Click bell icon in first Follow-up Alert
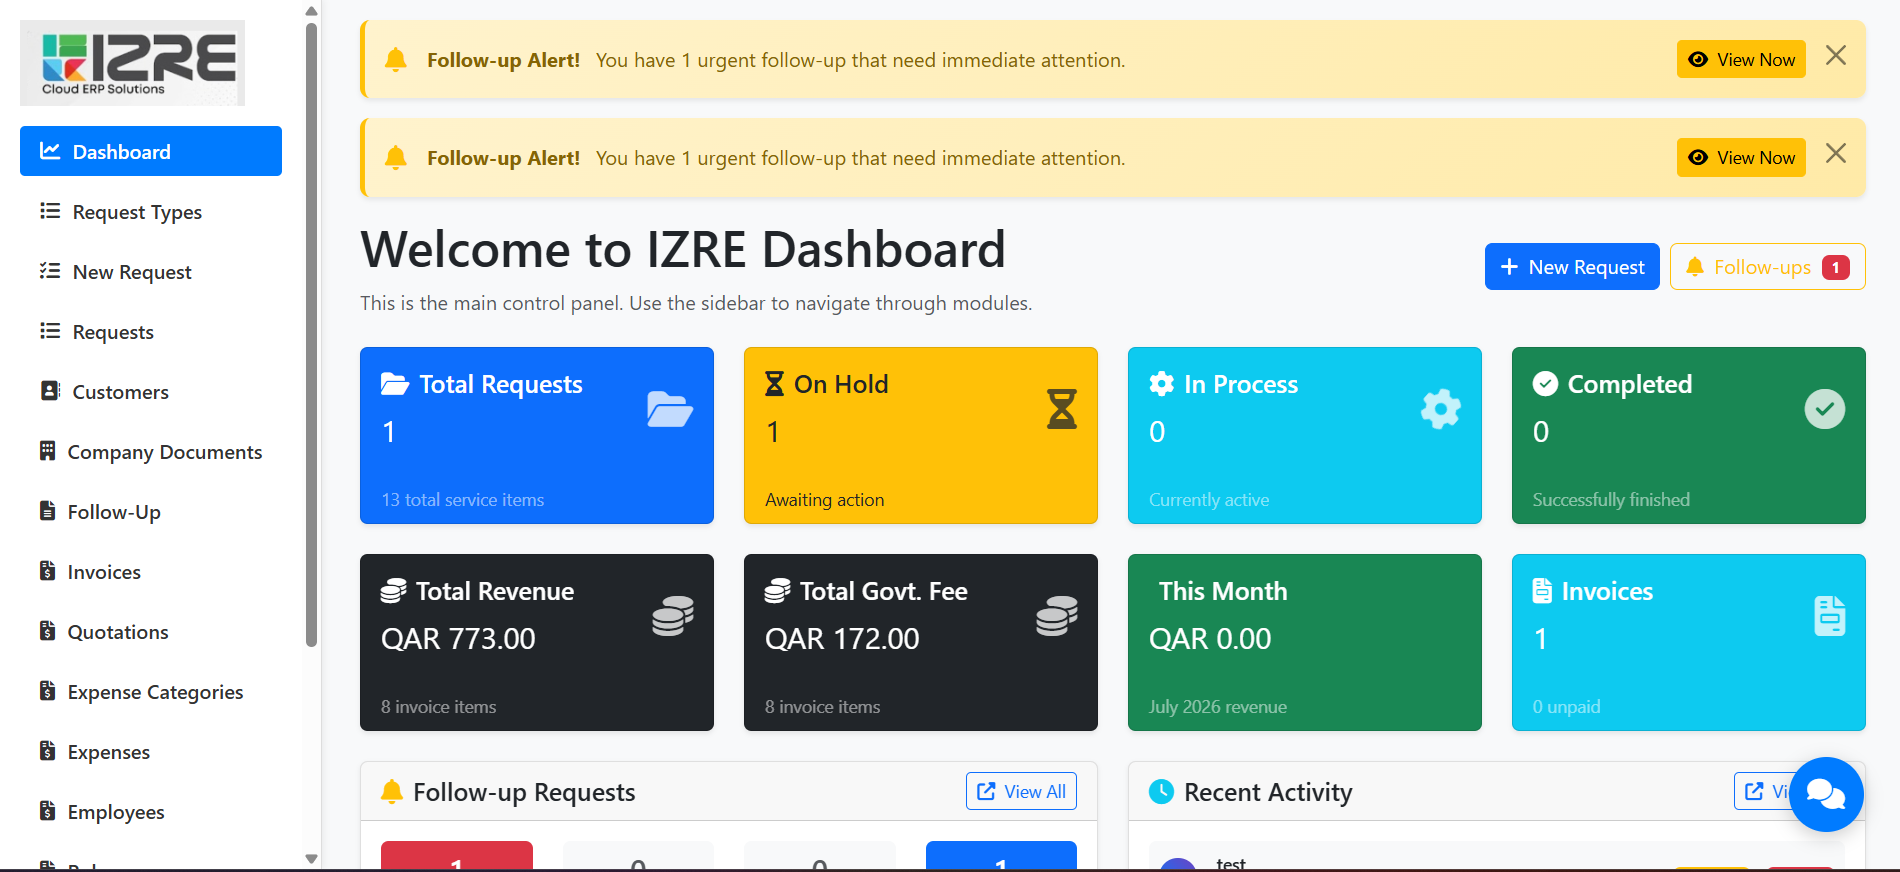This screenshot has width=1900, height=872. pyautogui.click(x=396, y=60)
